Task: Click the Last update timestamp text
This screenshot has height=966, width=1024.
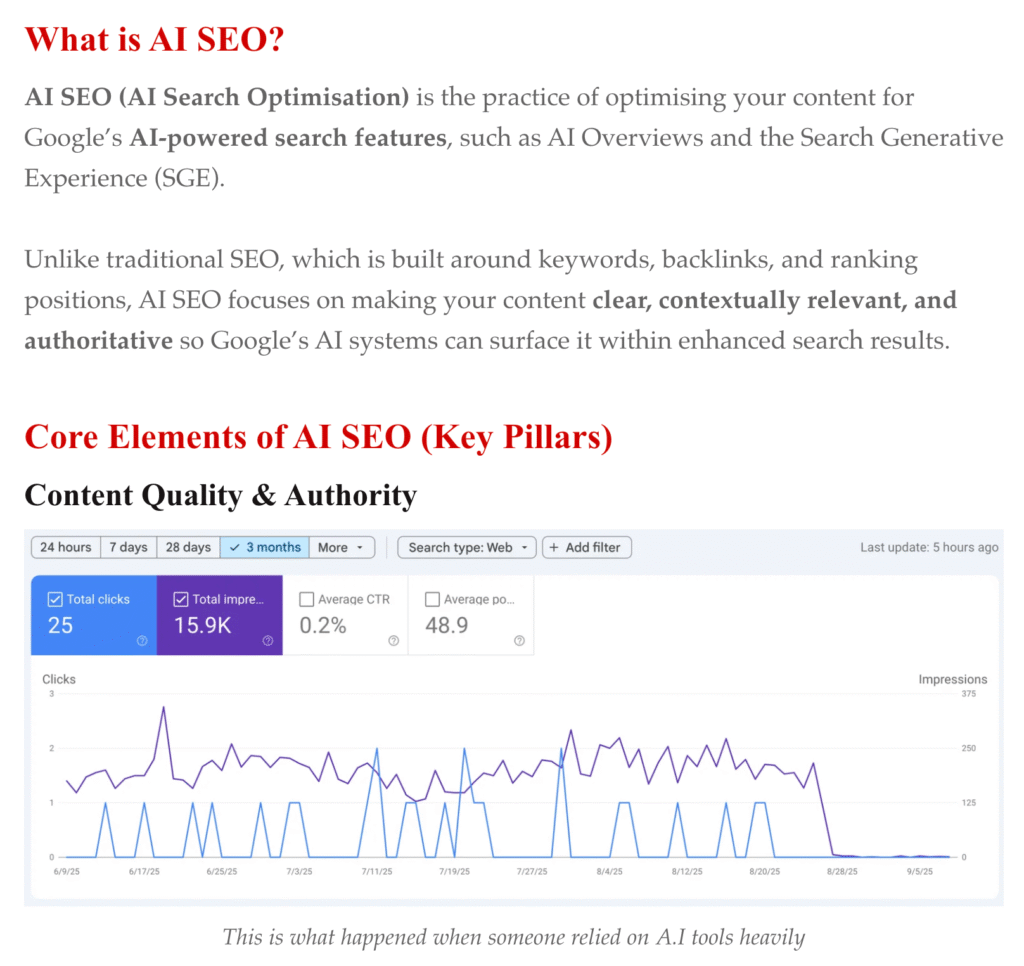Action: tap(929, 548)
